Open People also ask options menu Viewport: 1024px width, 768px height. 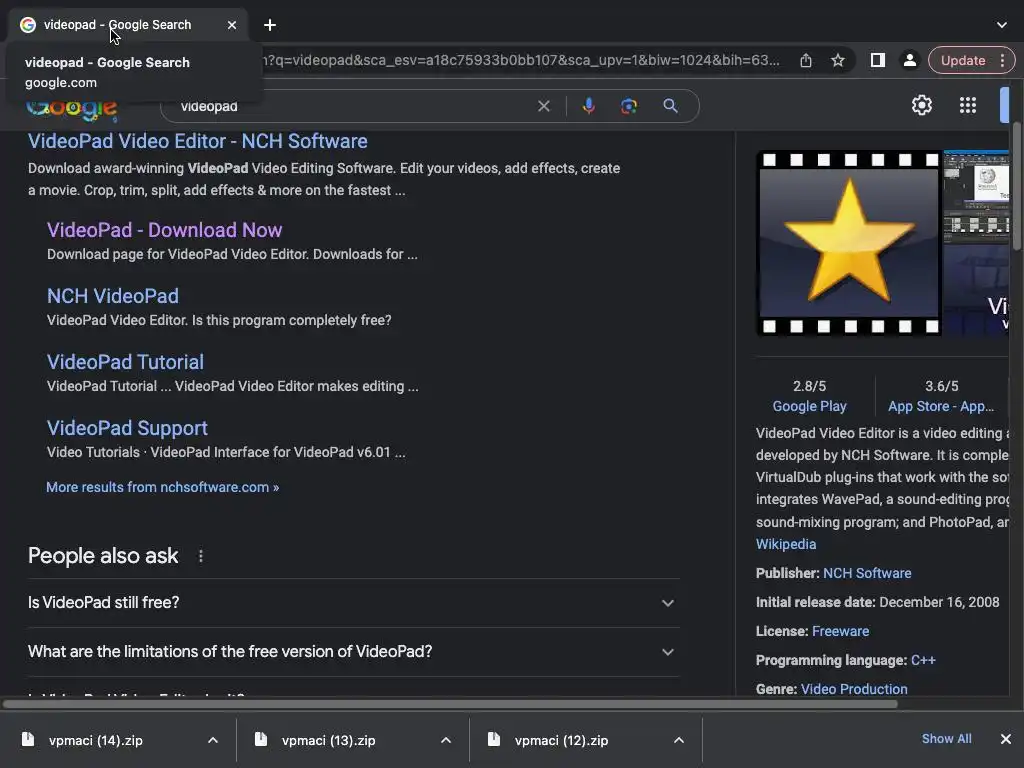(x=200, y=556)
